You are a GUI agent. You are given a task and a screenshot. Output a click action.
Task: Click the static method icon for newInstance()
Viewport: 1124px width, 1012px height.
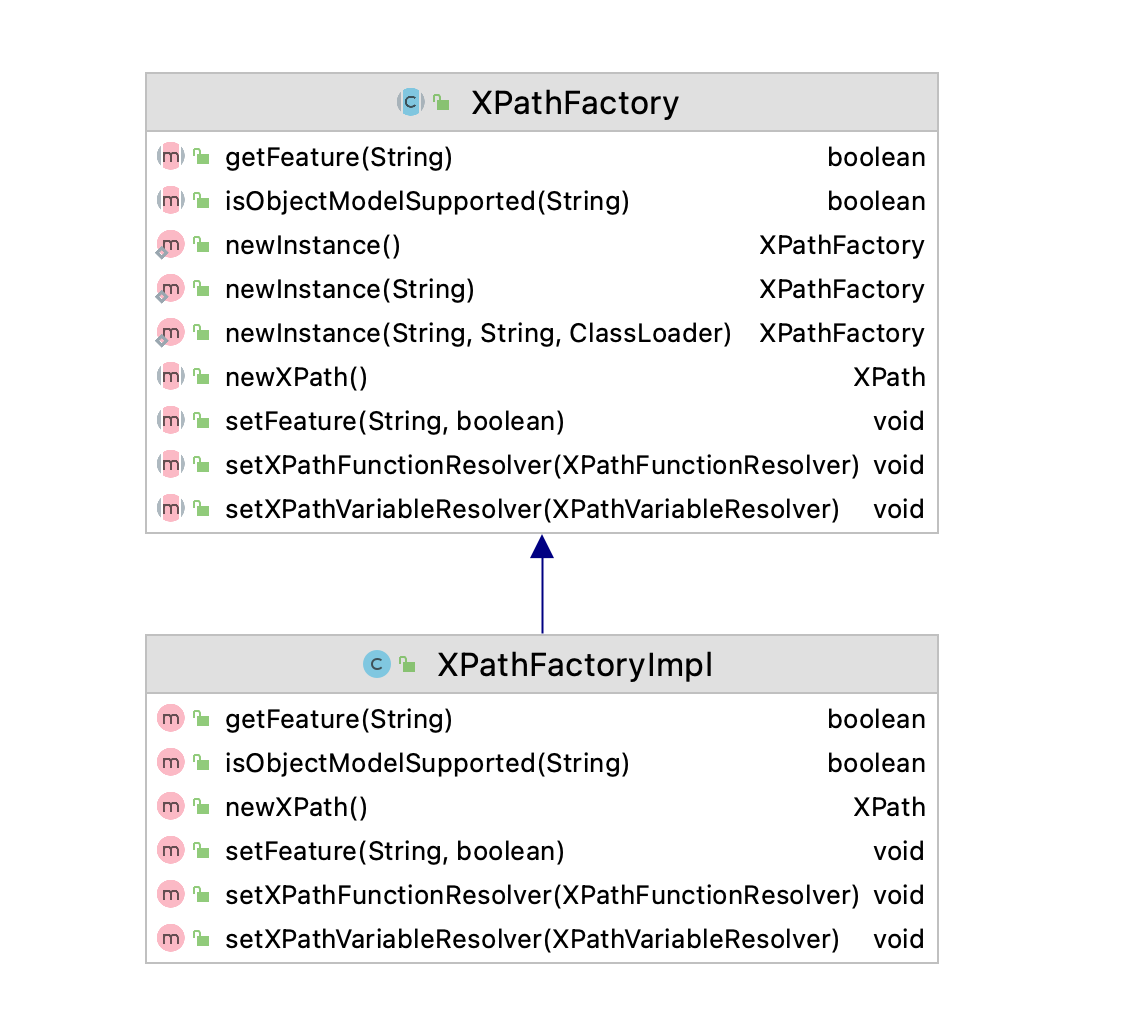tap(171, 245)
